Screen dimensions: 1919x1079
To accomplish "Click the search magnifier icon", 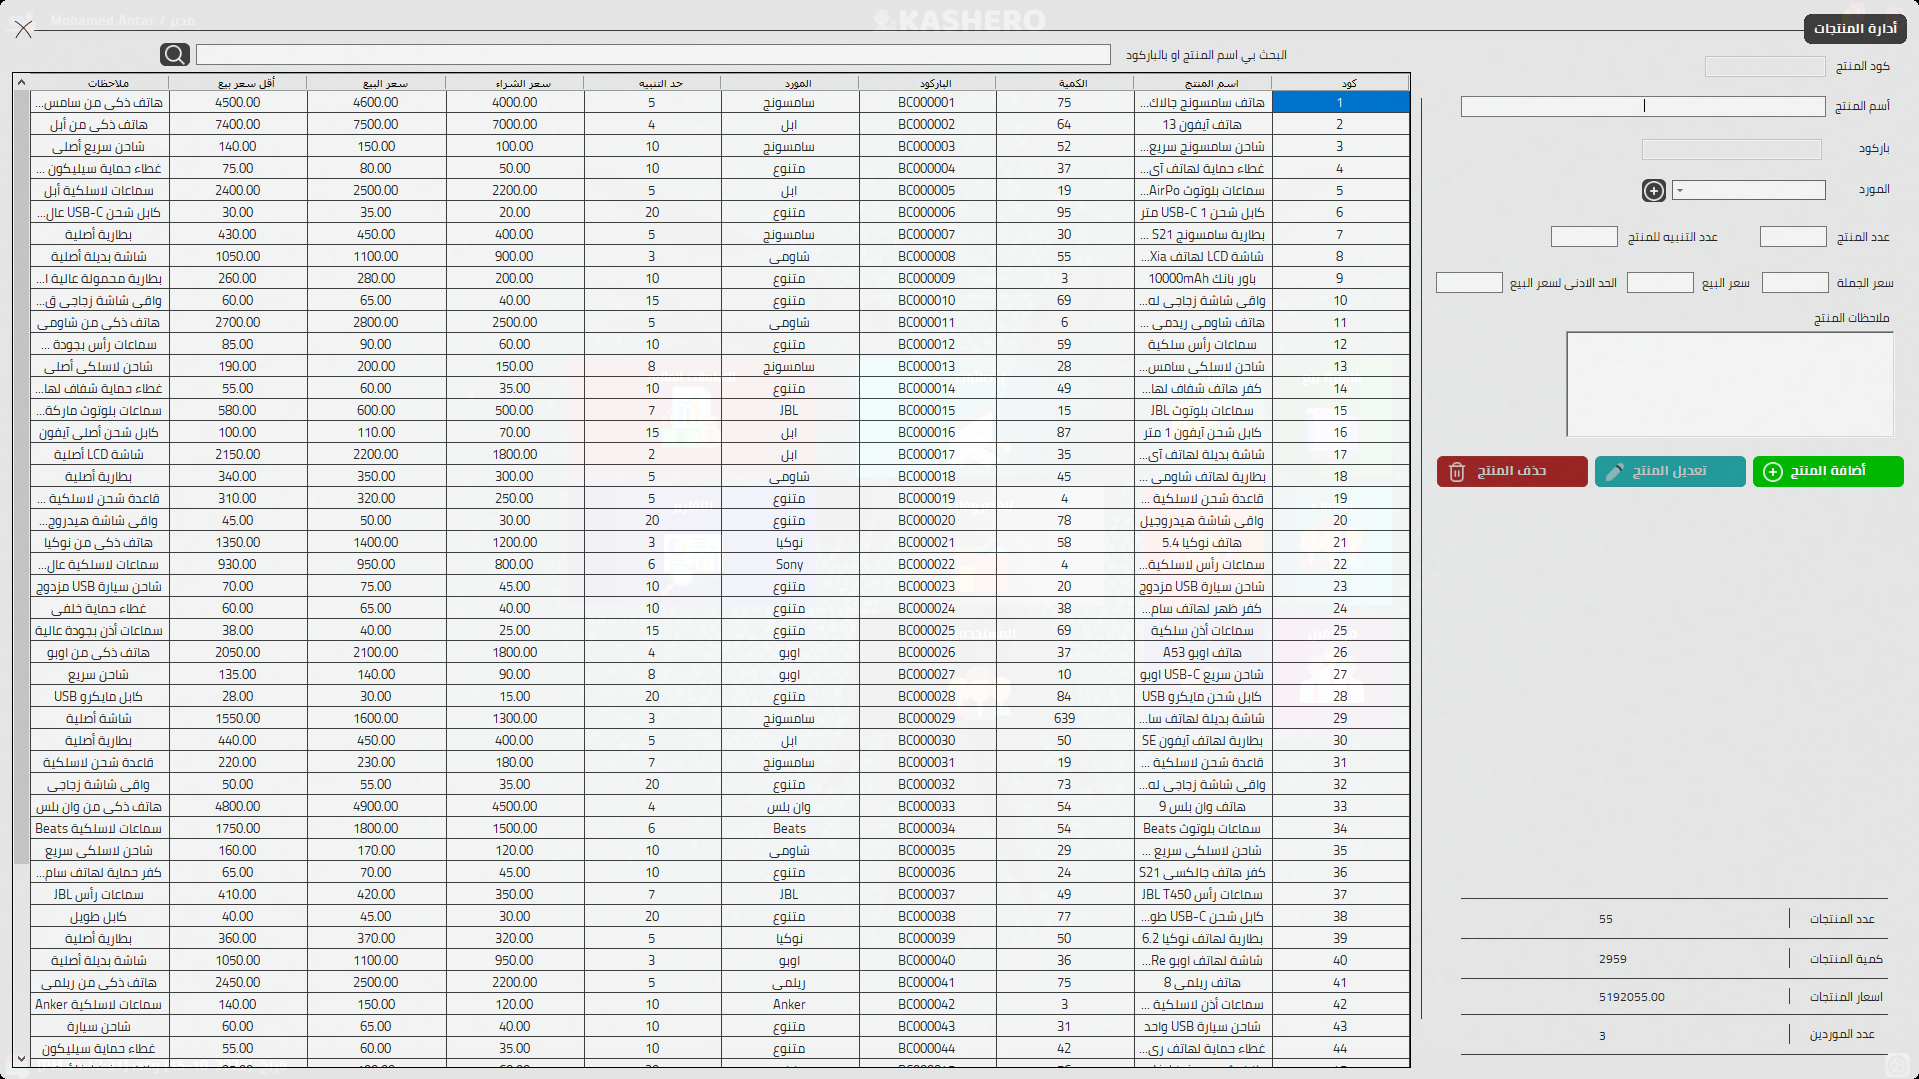I will pos(175,54).
